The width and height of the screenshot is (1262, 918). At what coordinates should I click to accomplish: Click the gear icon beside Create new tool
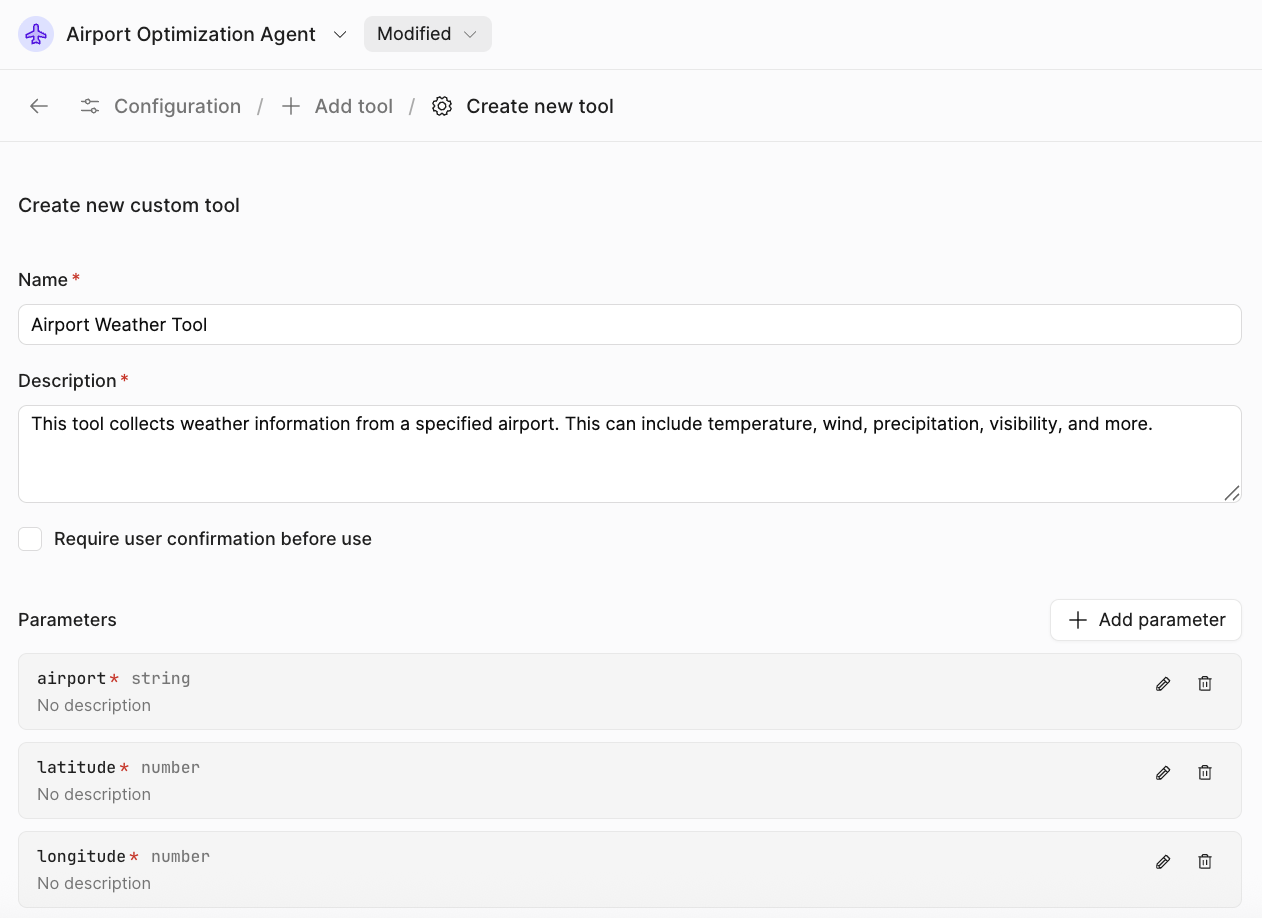click(442, 106)
